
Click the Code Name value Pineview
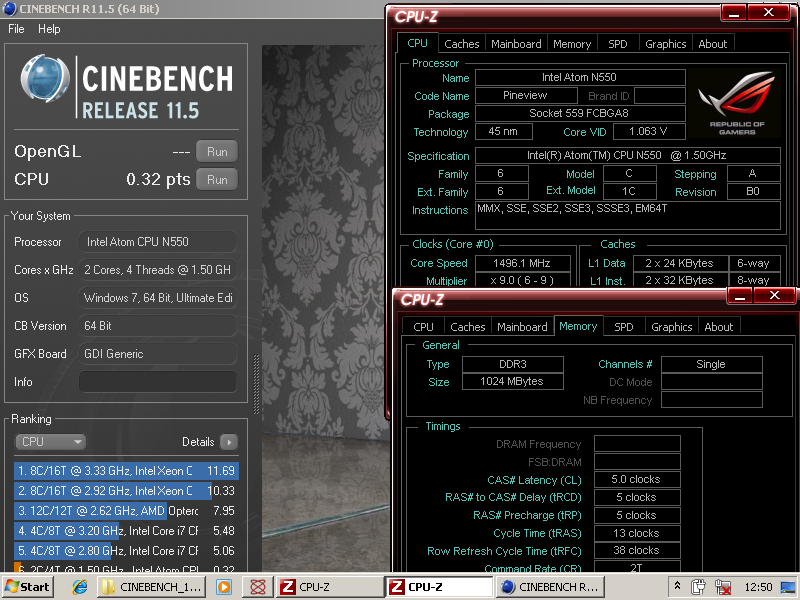point(526,95)
